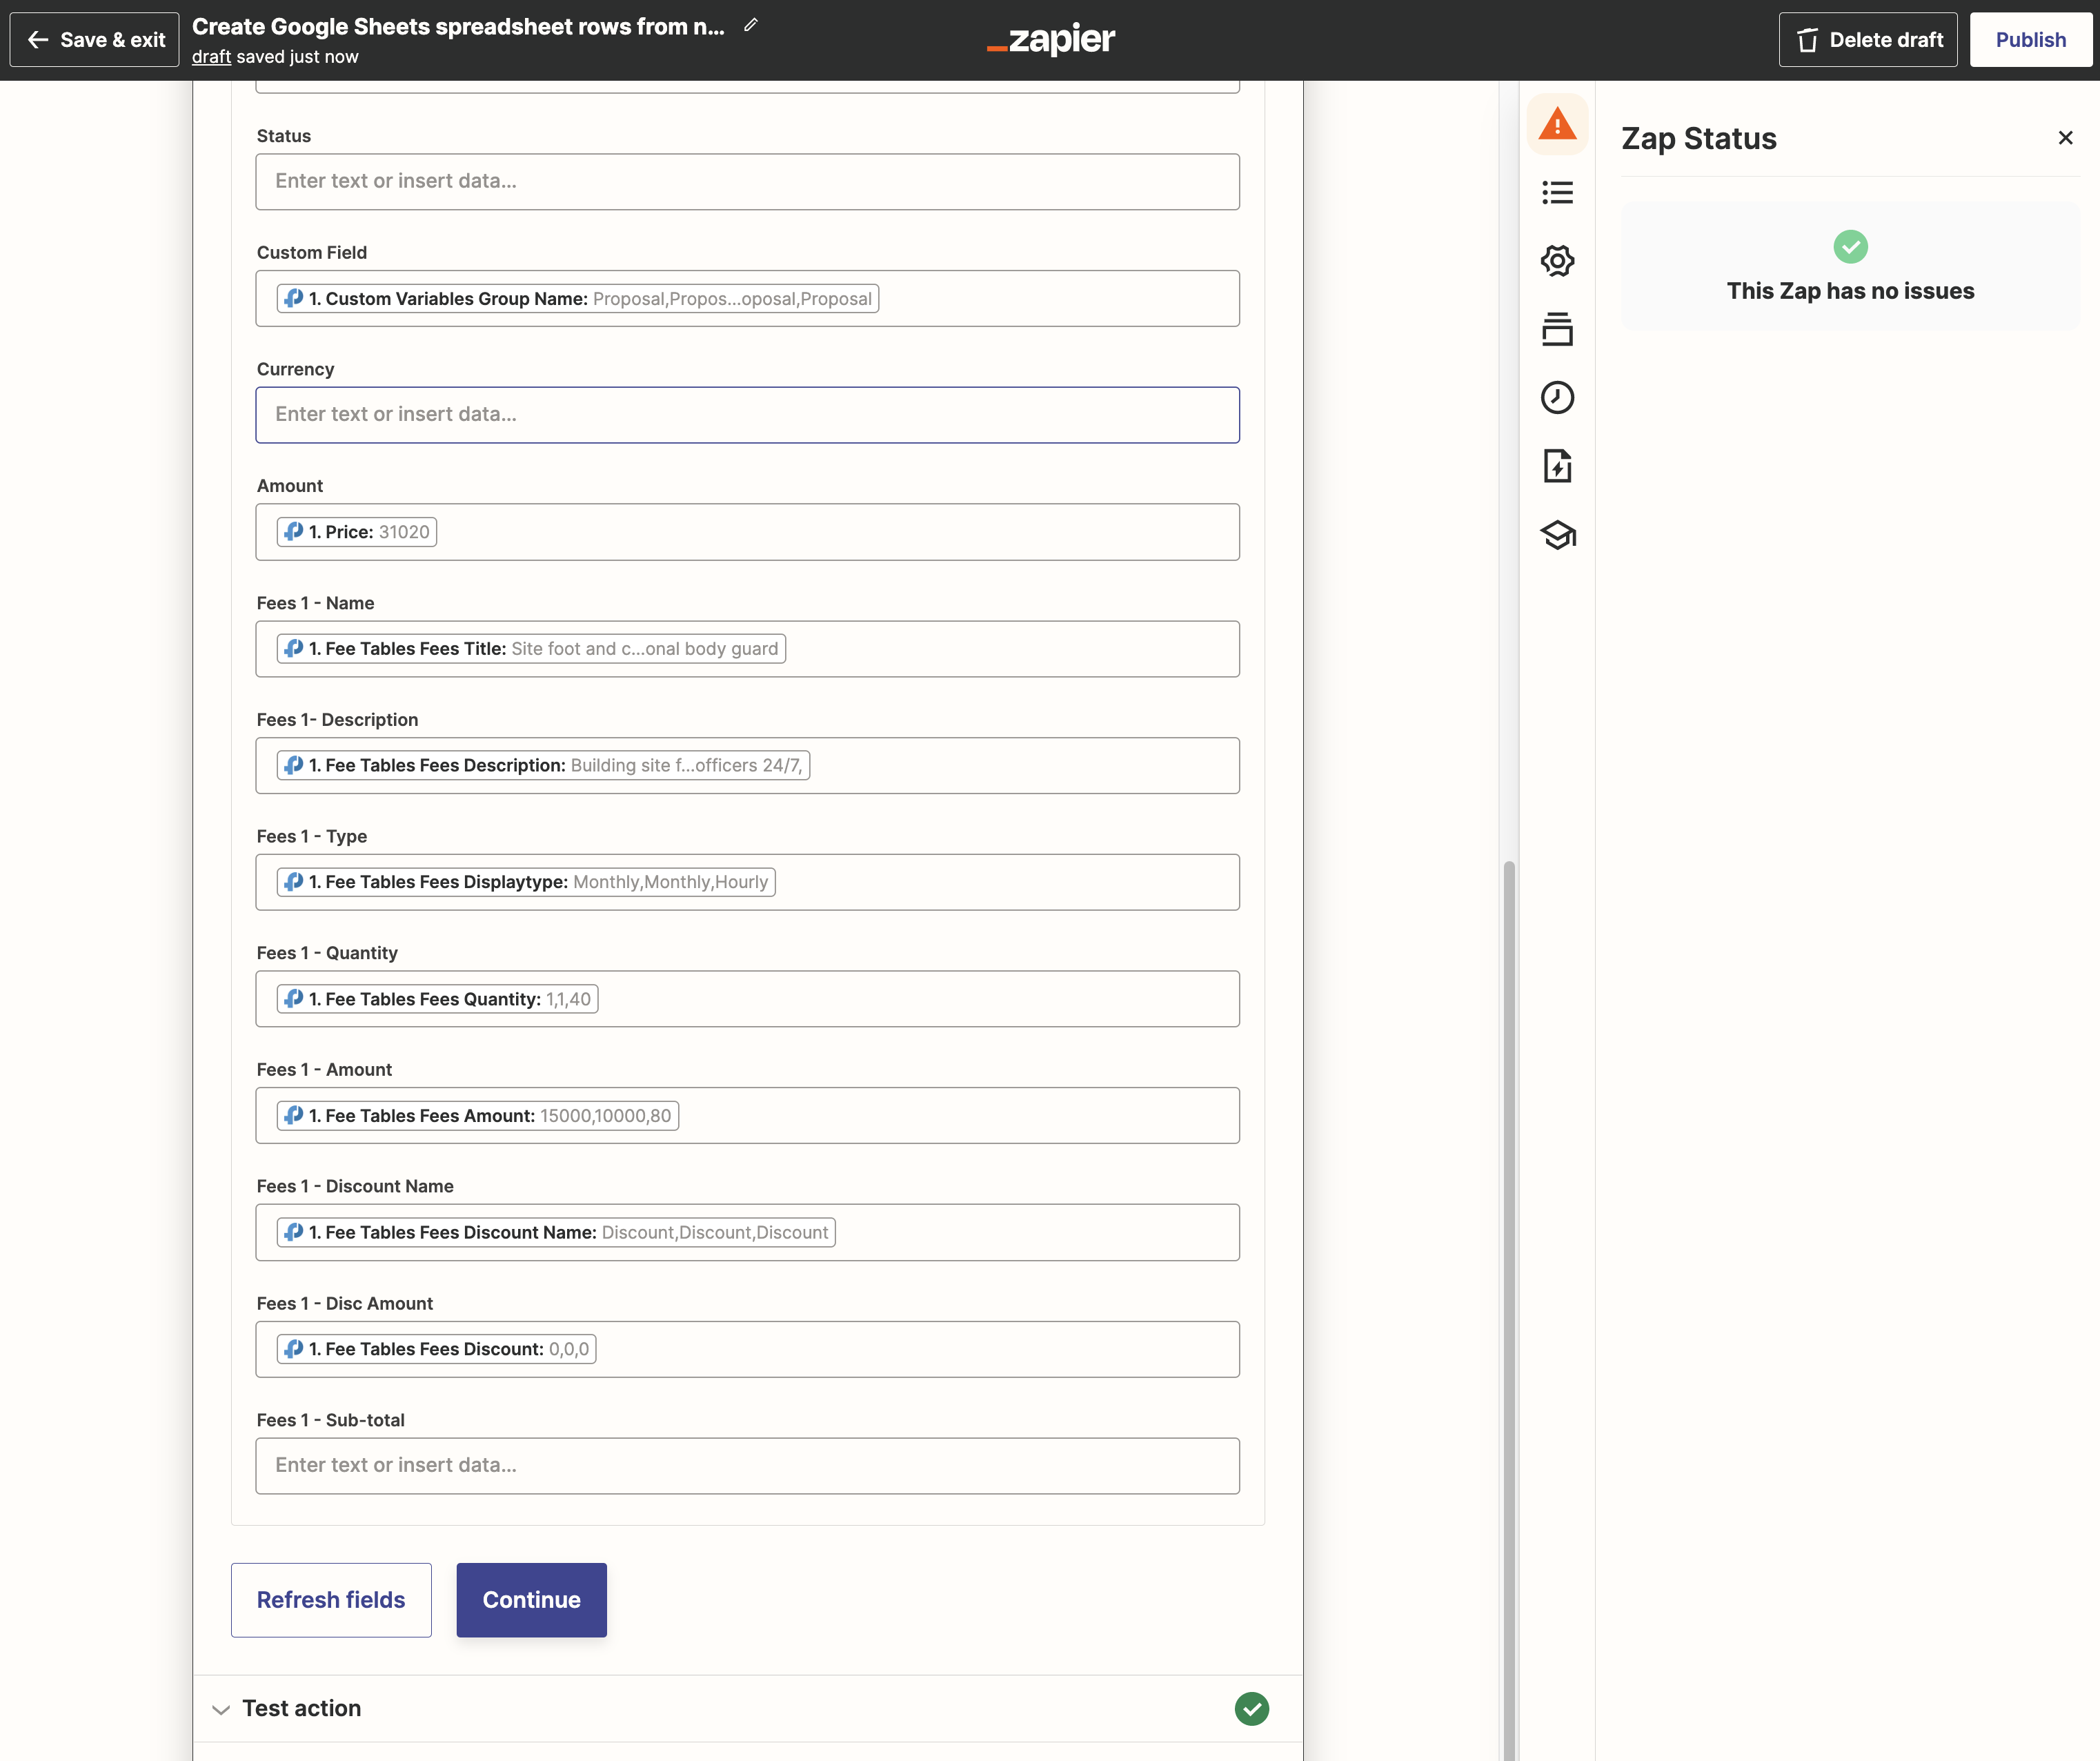Open the Zap details file icon
The width and height of the screenshot is (2100, 1761).
[1557, 466]
